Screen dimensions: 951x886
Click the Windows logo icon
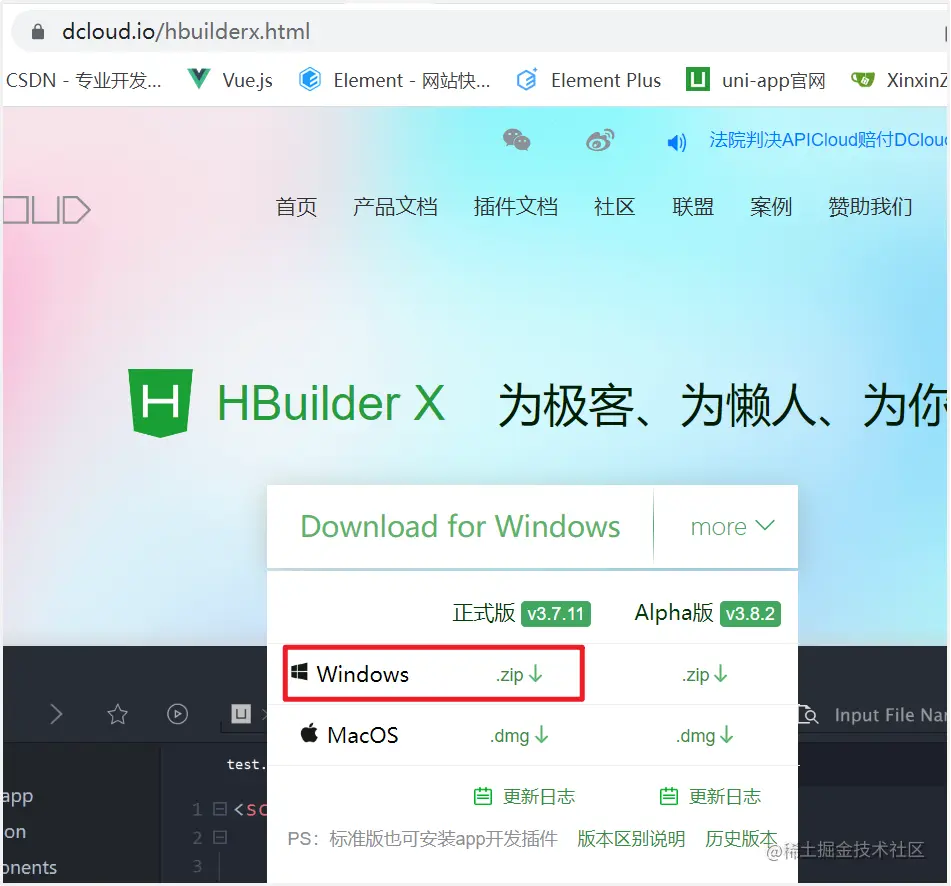tap(299, 672)
